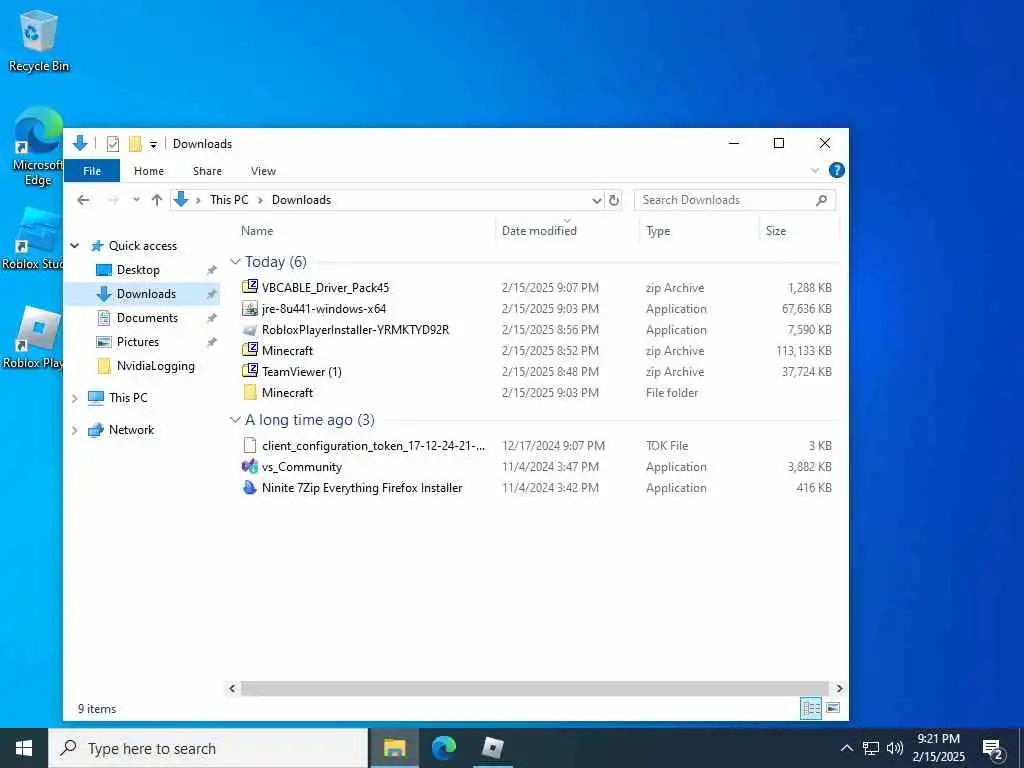This screenshot has height=768, width=1024.
Task: Launch Microsoft Edge from the desktop shortcut
Action: pyautogui.click(x=36, y=147)
